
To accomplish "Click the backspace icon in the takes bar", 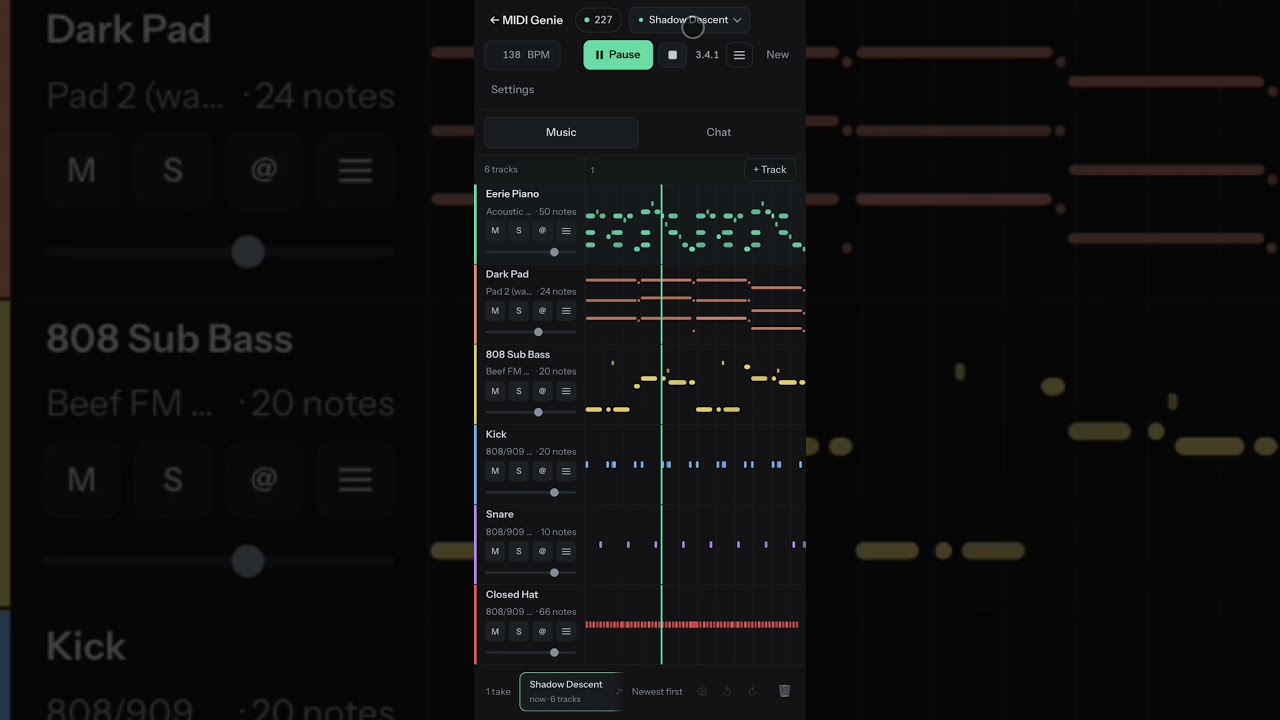I will click(702, 691).
